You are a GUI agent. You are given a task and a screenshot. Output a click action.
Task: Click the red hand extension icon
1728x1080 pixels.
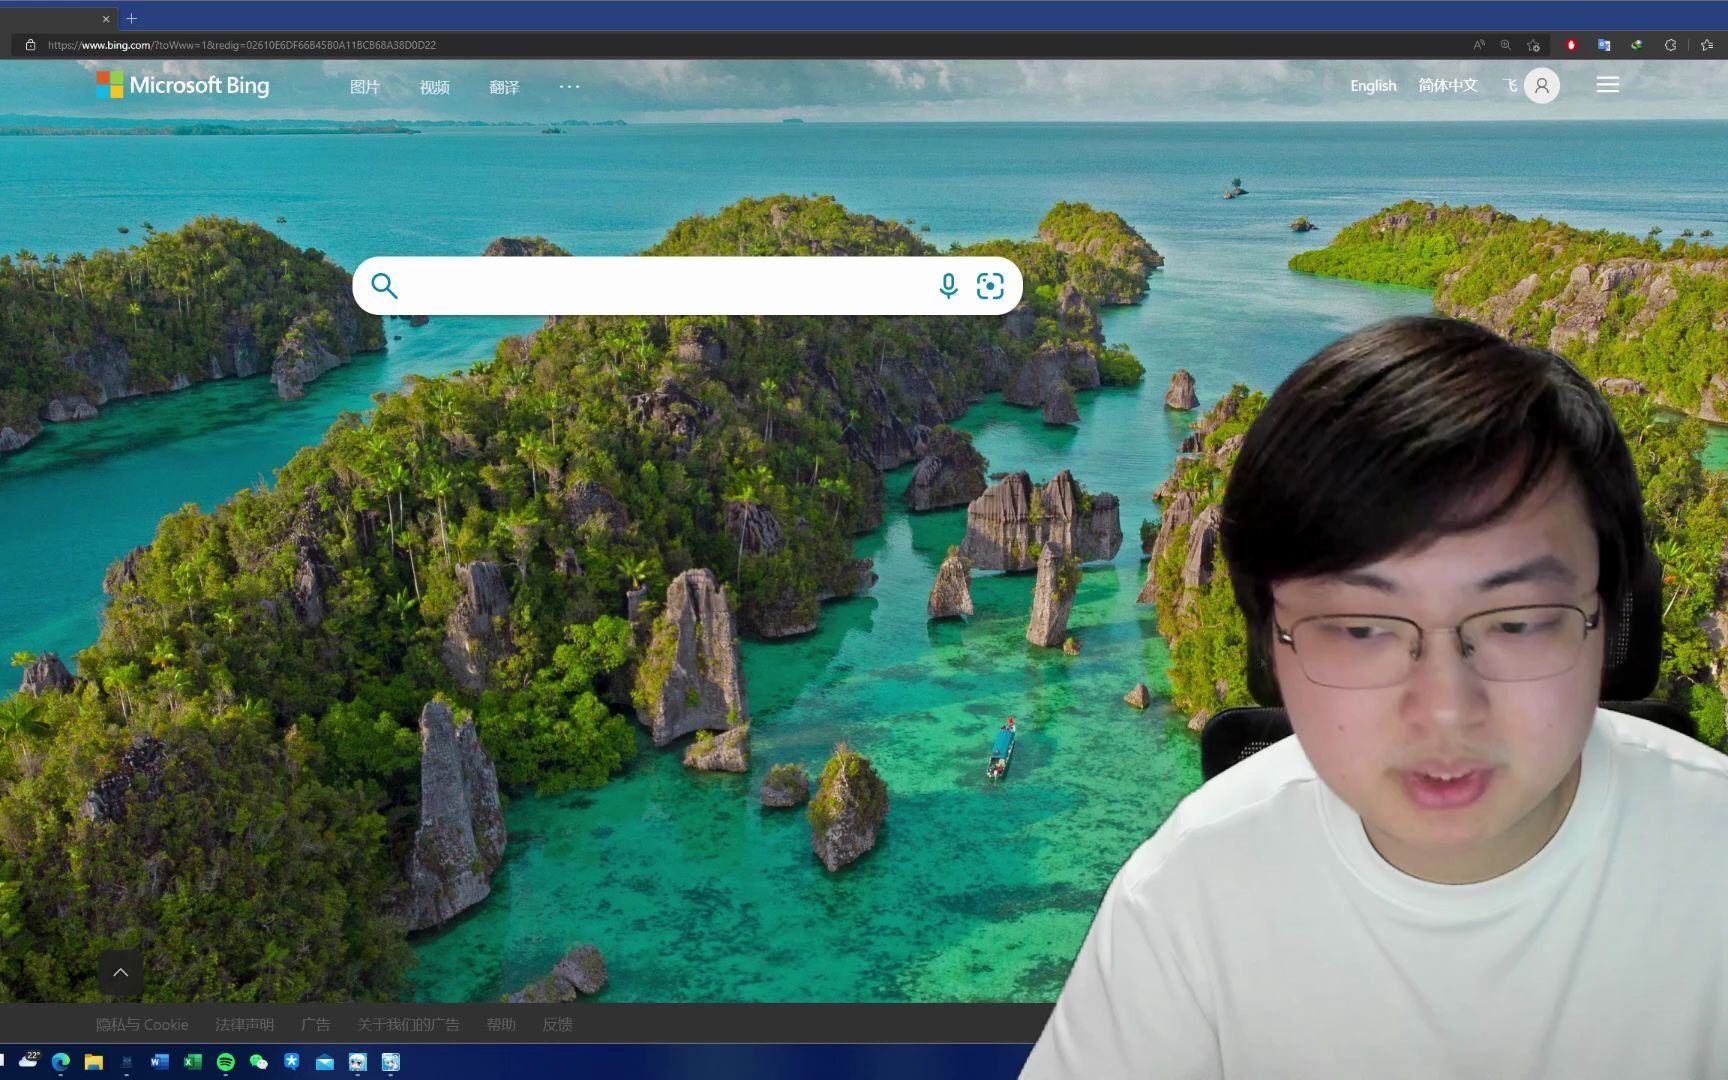1571,45
